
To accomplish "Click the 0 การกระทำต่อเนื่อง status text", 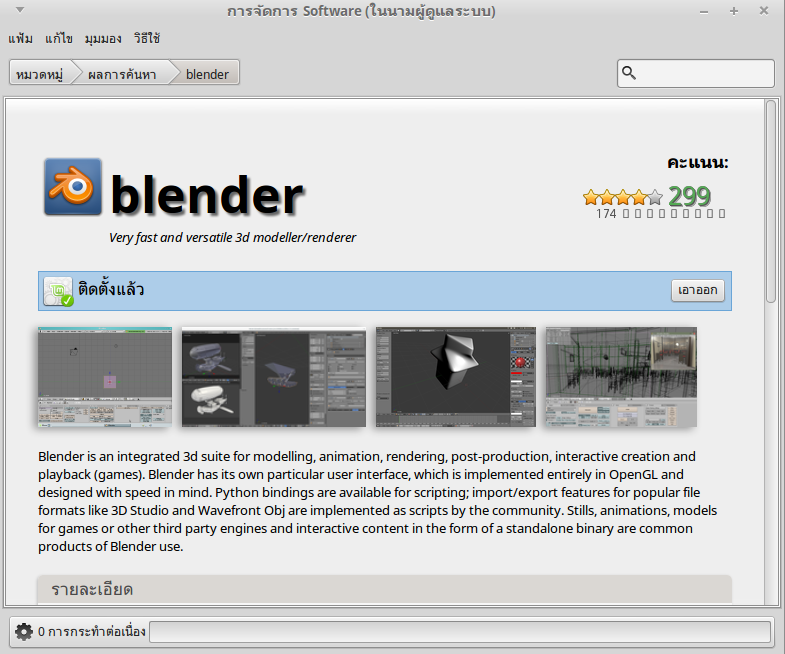I will click(92, 631).
